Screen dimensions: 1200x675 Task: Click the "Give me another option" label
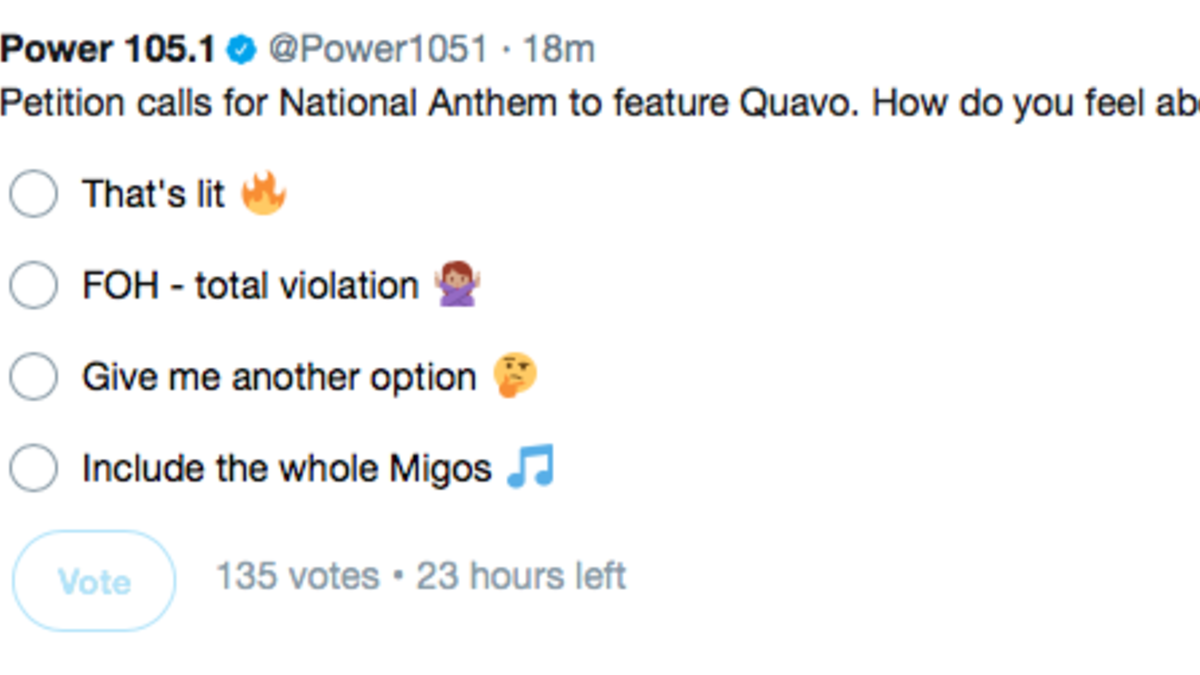279,378
